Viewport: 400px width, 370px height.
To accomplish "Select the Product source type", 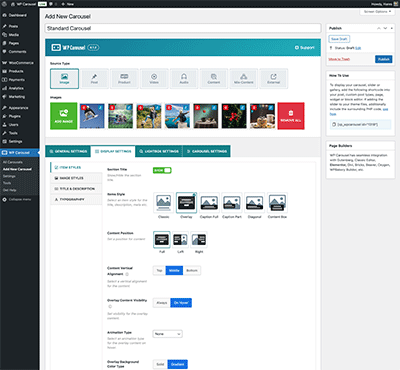I will (124, 79).
